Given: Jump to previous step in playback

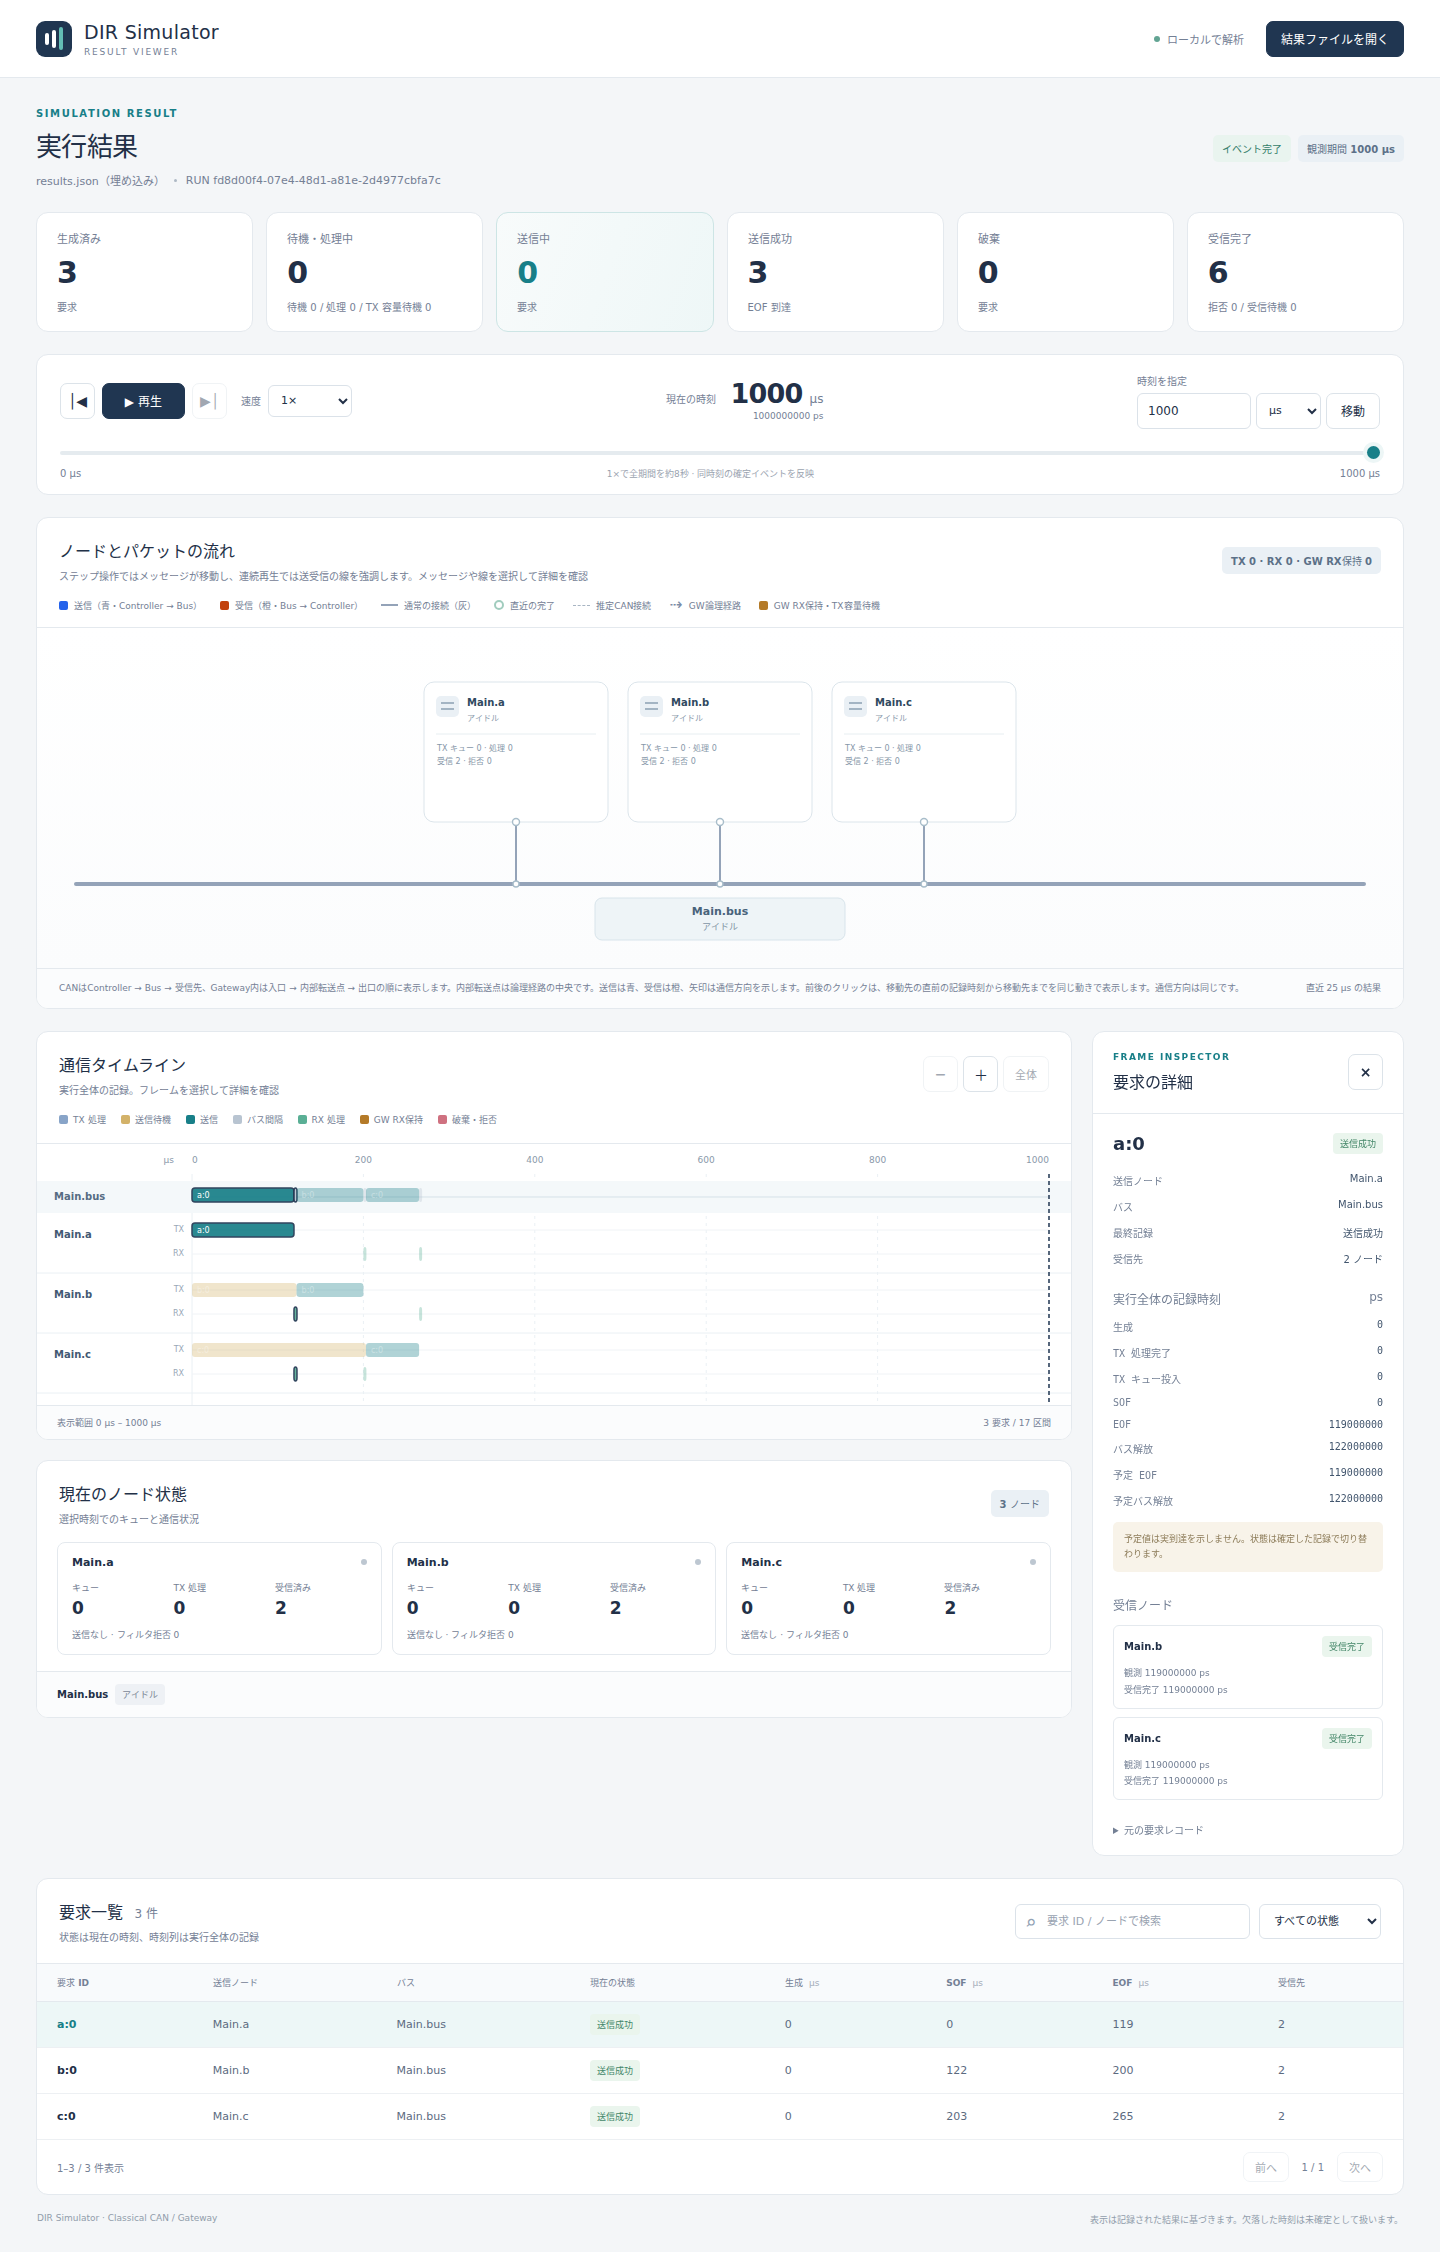Looking at the screenshot, I should tap(78, 401).
